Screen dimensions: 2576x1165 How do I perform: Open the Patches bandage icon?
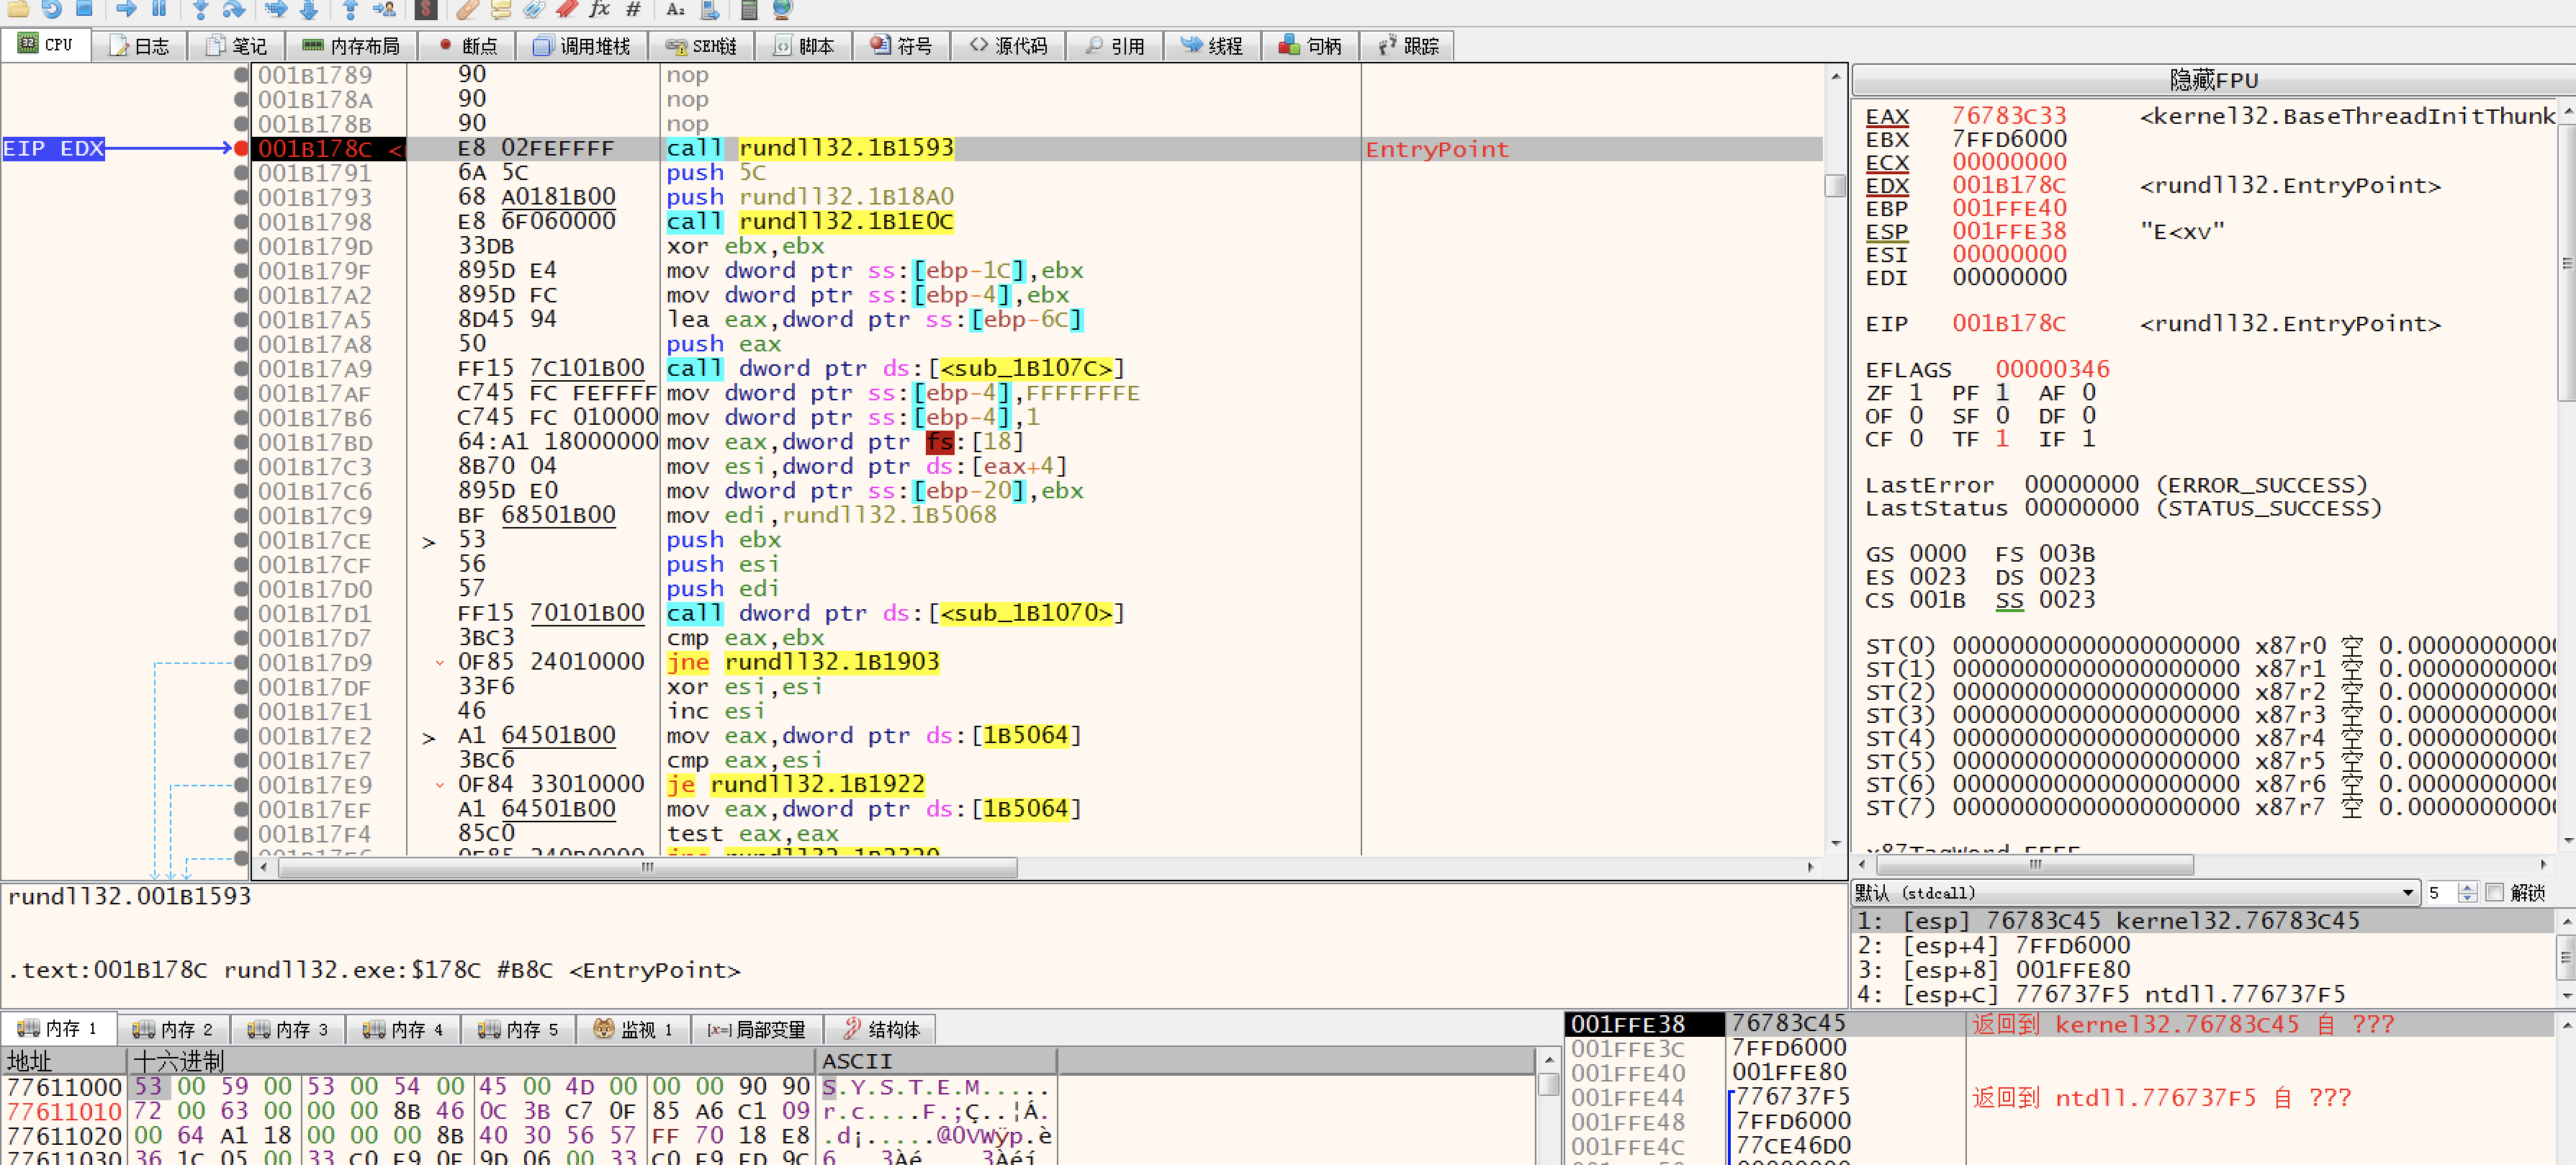pos(467,9)
